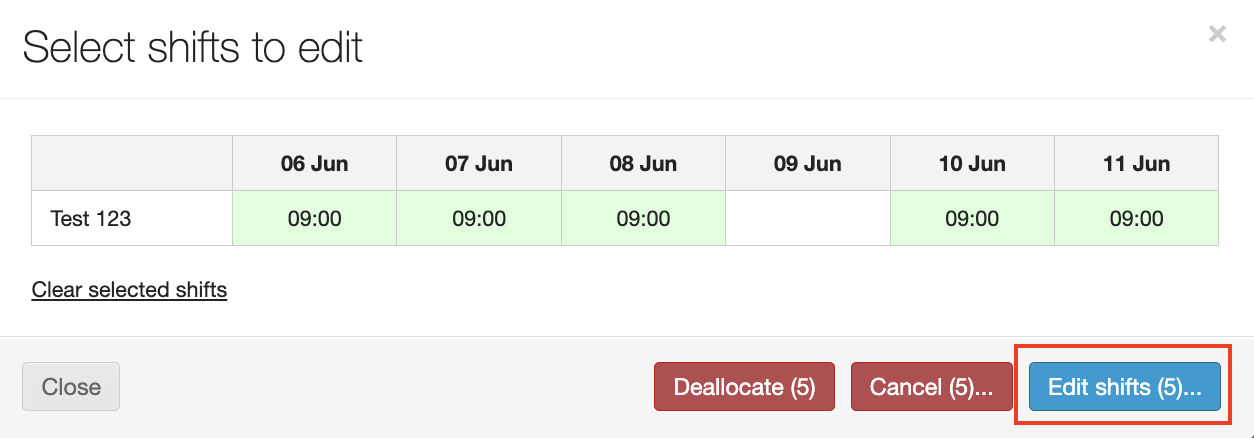The height and width of the screenshot is (438, 1254).
Task: Click the 10 Jun column header
Action: 972,164
